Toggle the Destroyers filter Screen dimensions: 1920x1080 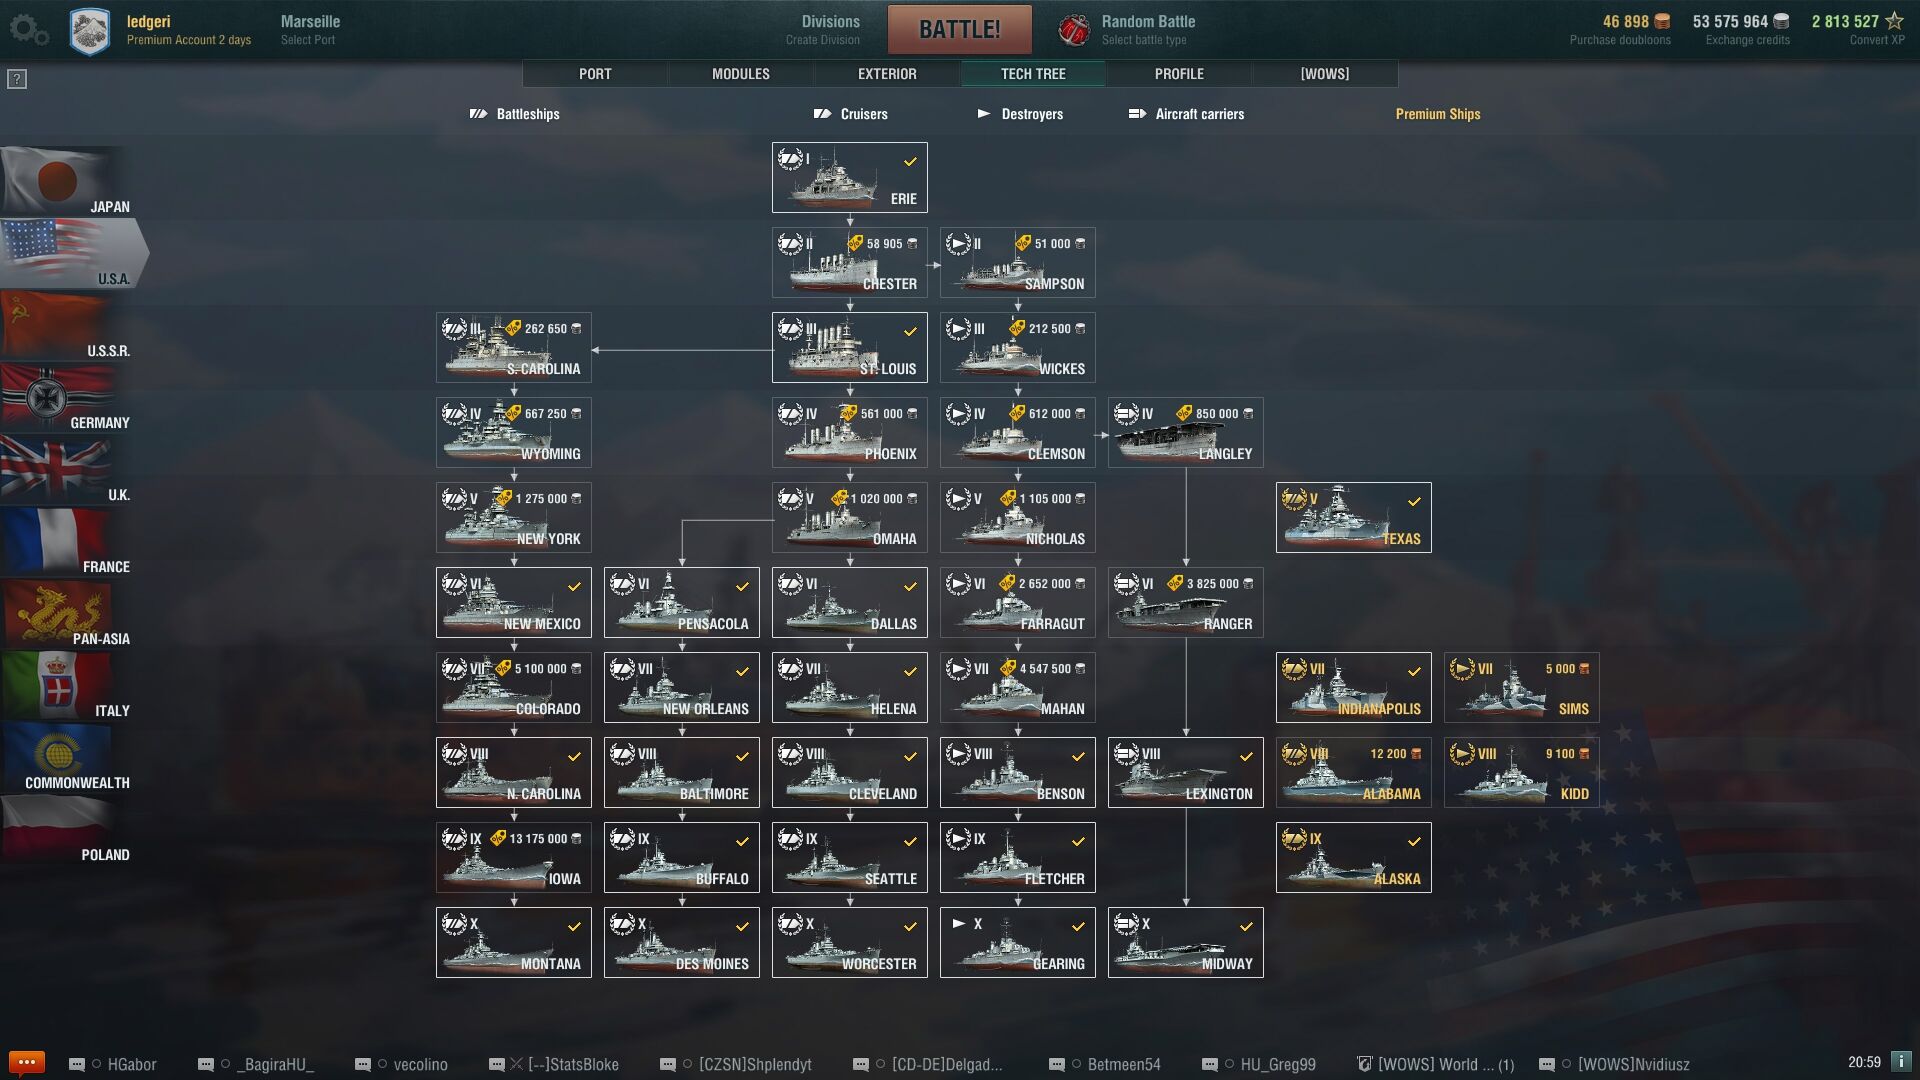tap(1020, 114)
